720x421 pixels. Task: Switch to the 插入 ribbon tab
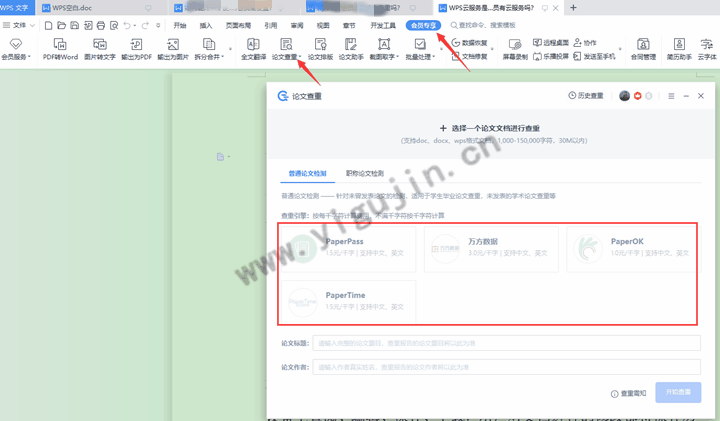click(x=206, y=25)
